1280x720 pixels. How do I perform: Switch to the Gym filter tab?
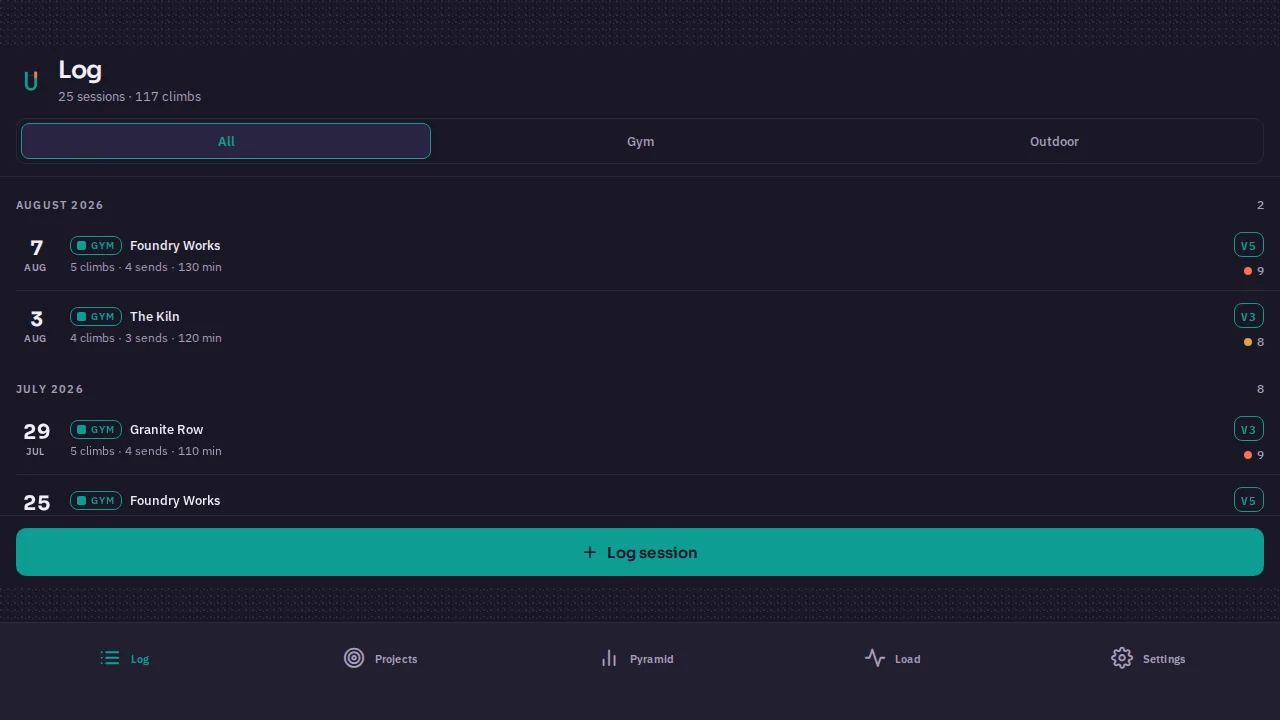coord(640,141)
